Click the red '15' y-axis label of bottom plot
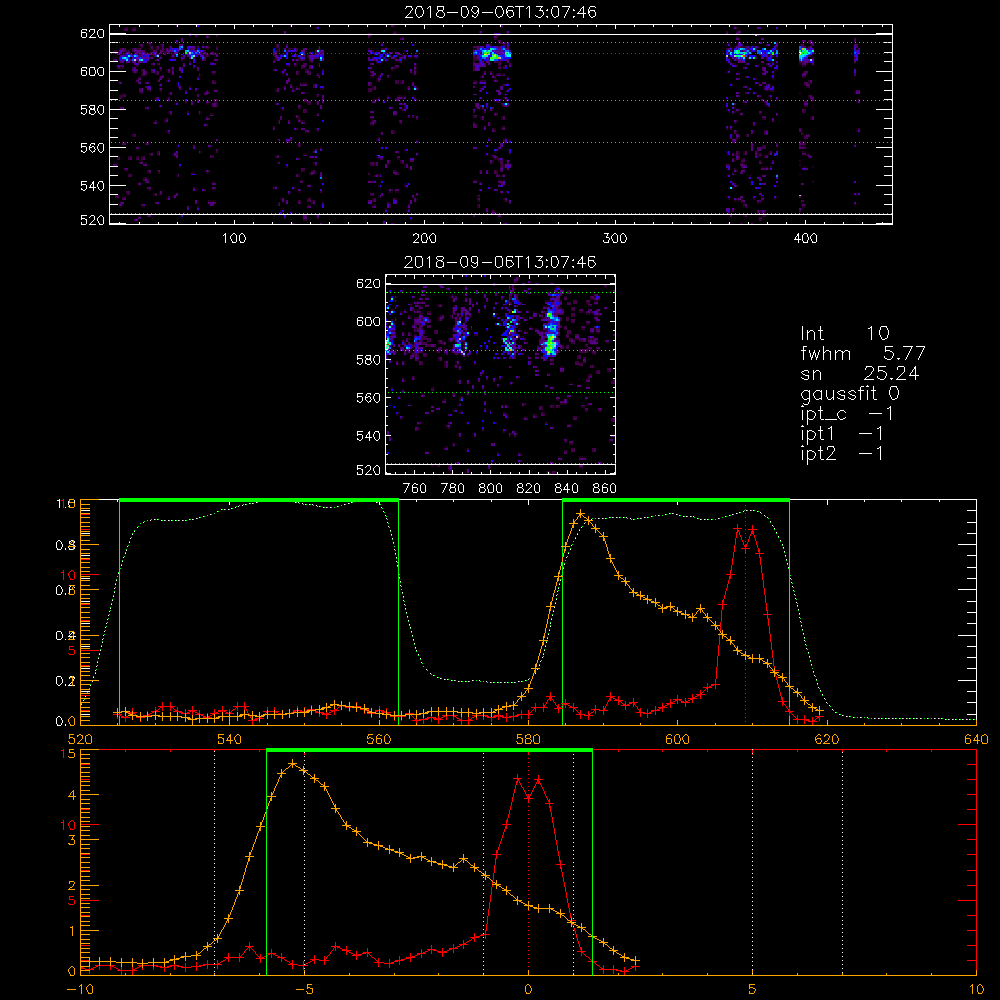 pos(68,754)
